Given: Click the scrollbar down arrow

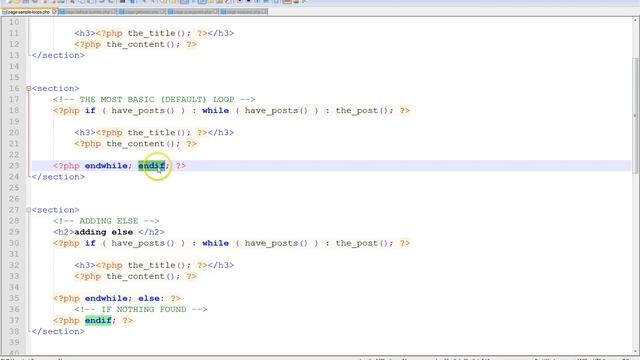Looking at the screenshot, I should coord(636,351).
